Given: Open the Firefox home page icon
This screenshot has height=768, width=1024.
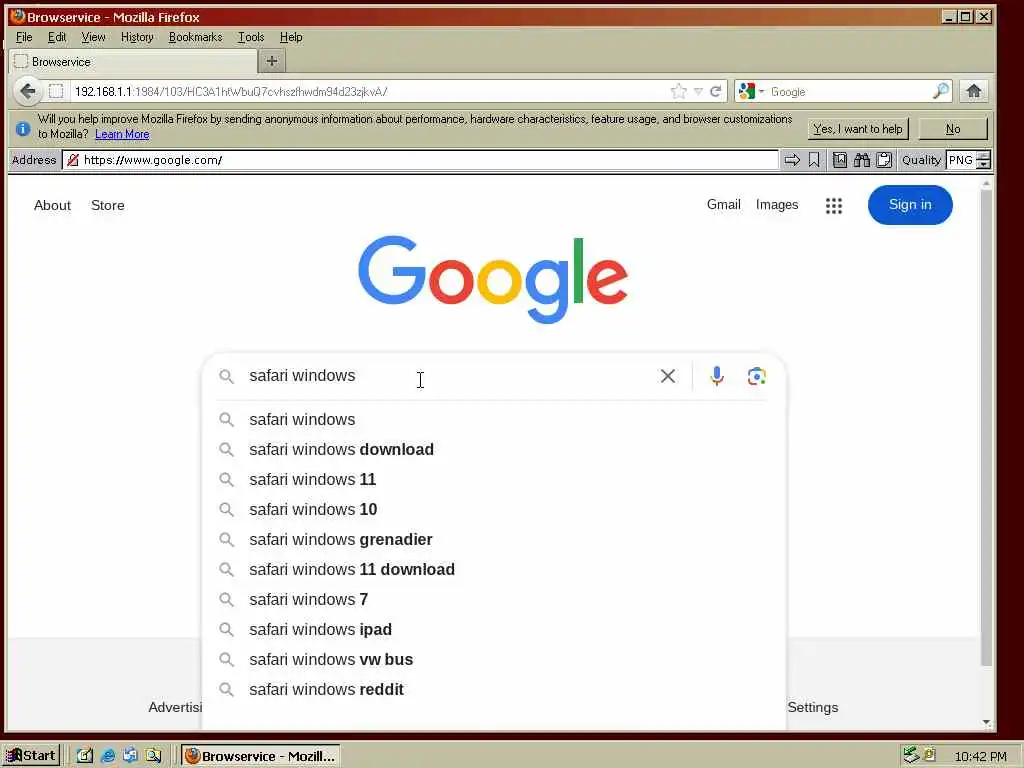Looking at the screenshot, I should point(974,91).
